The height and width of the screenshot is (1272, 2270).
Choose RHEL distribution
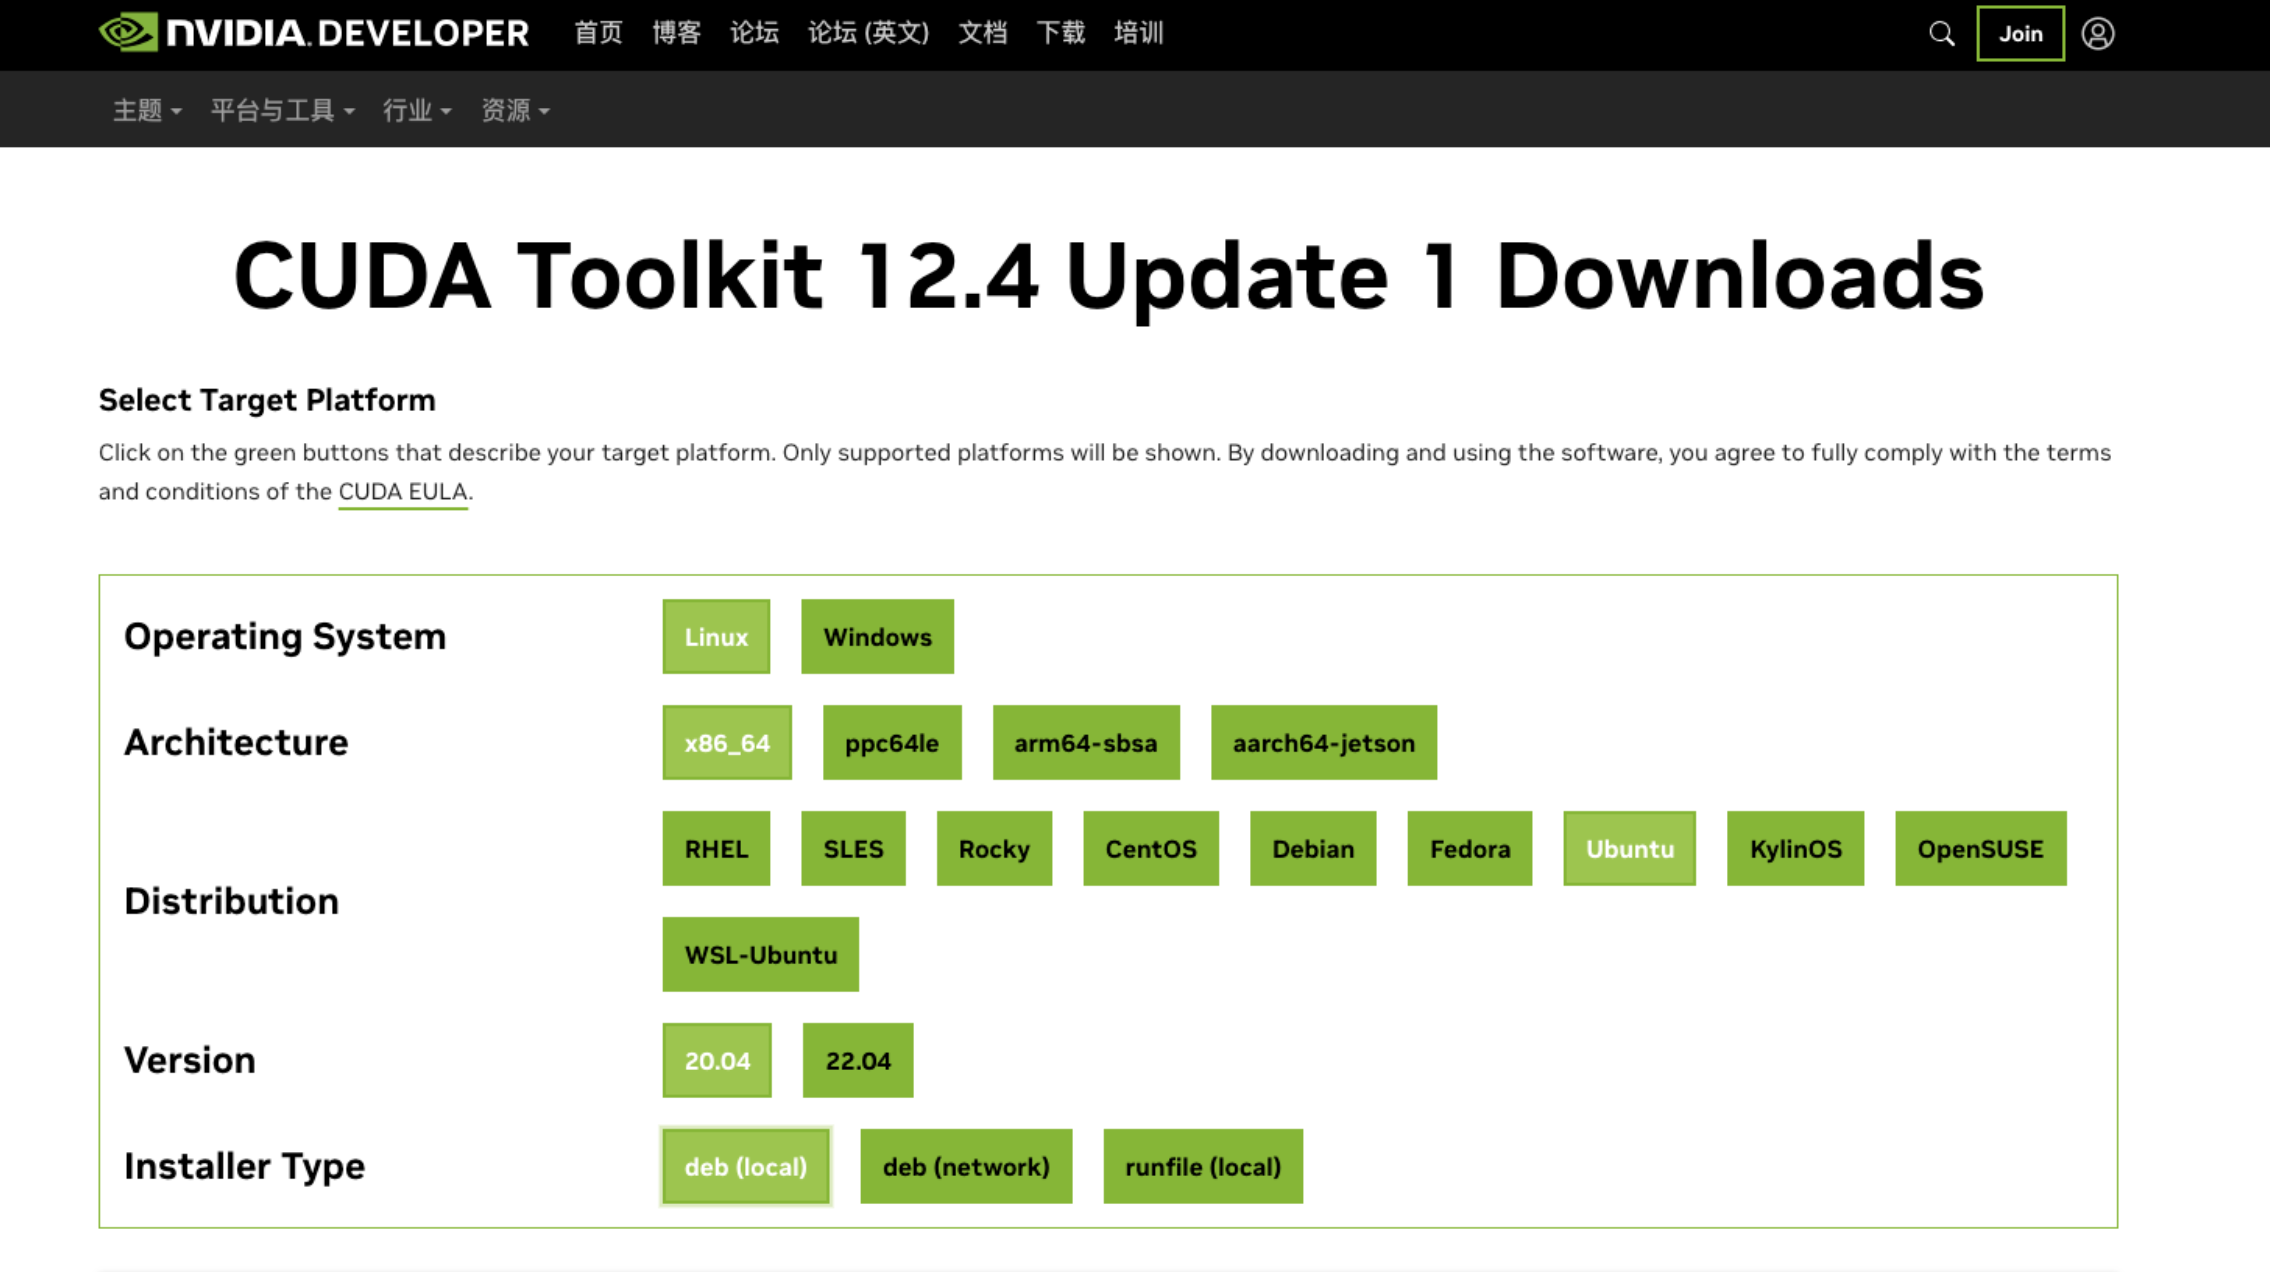pos(716,849)
